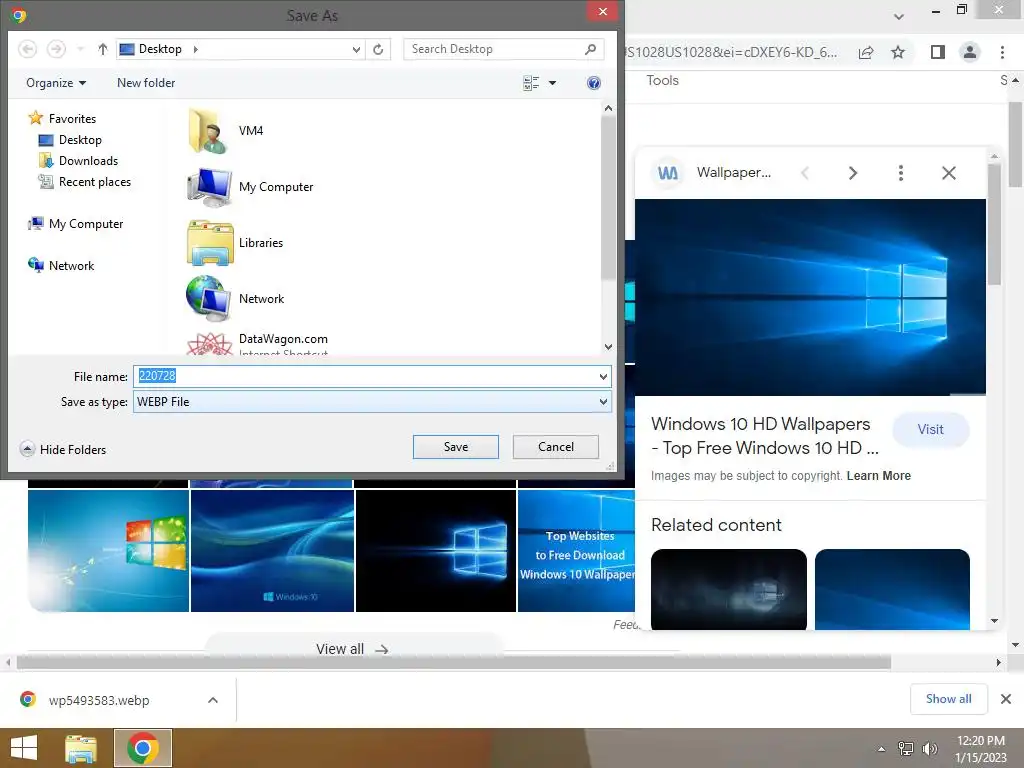Select the VM4 user folder
Image resolution: width=1024 pixels, height=768 pixels.
(226, 131)
